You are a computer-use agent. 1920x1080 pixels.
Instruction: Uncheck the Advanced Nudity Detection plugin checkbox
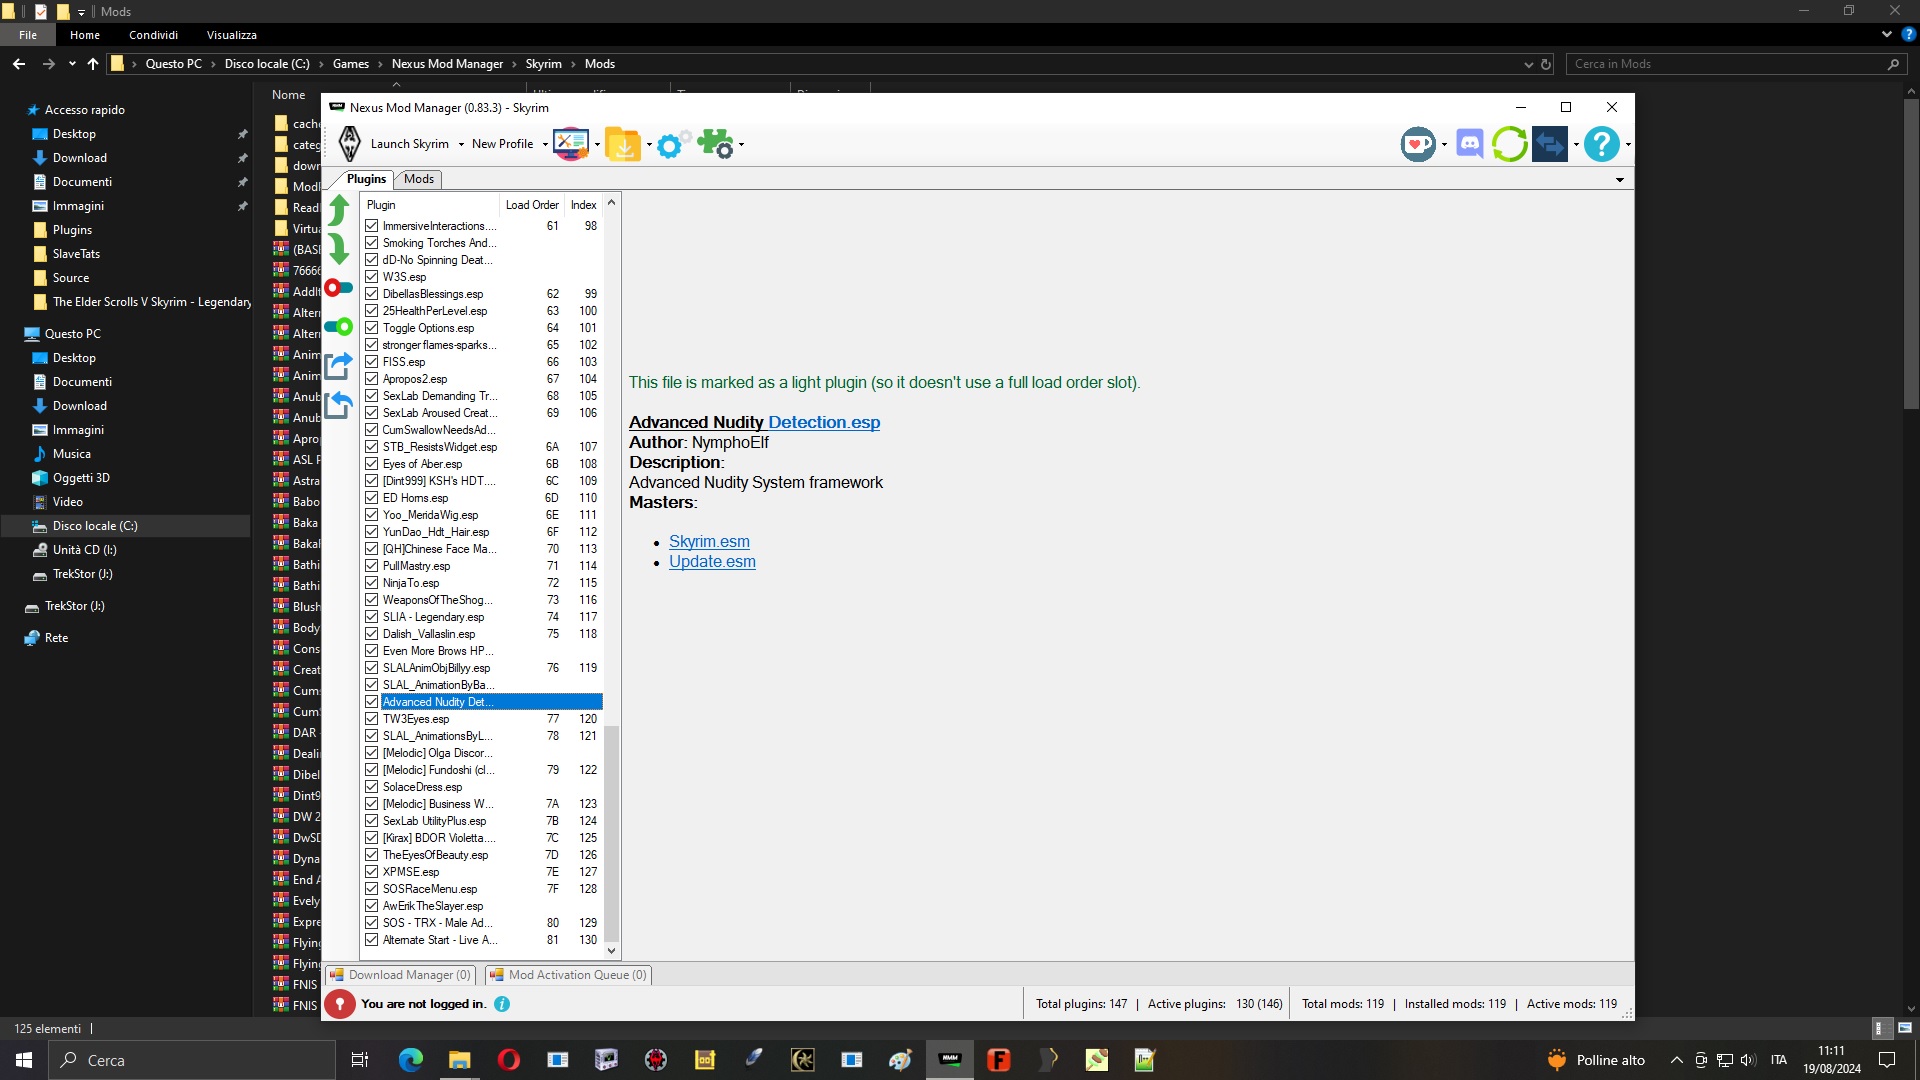tap(372, 702)
